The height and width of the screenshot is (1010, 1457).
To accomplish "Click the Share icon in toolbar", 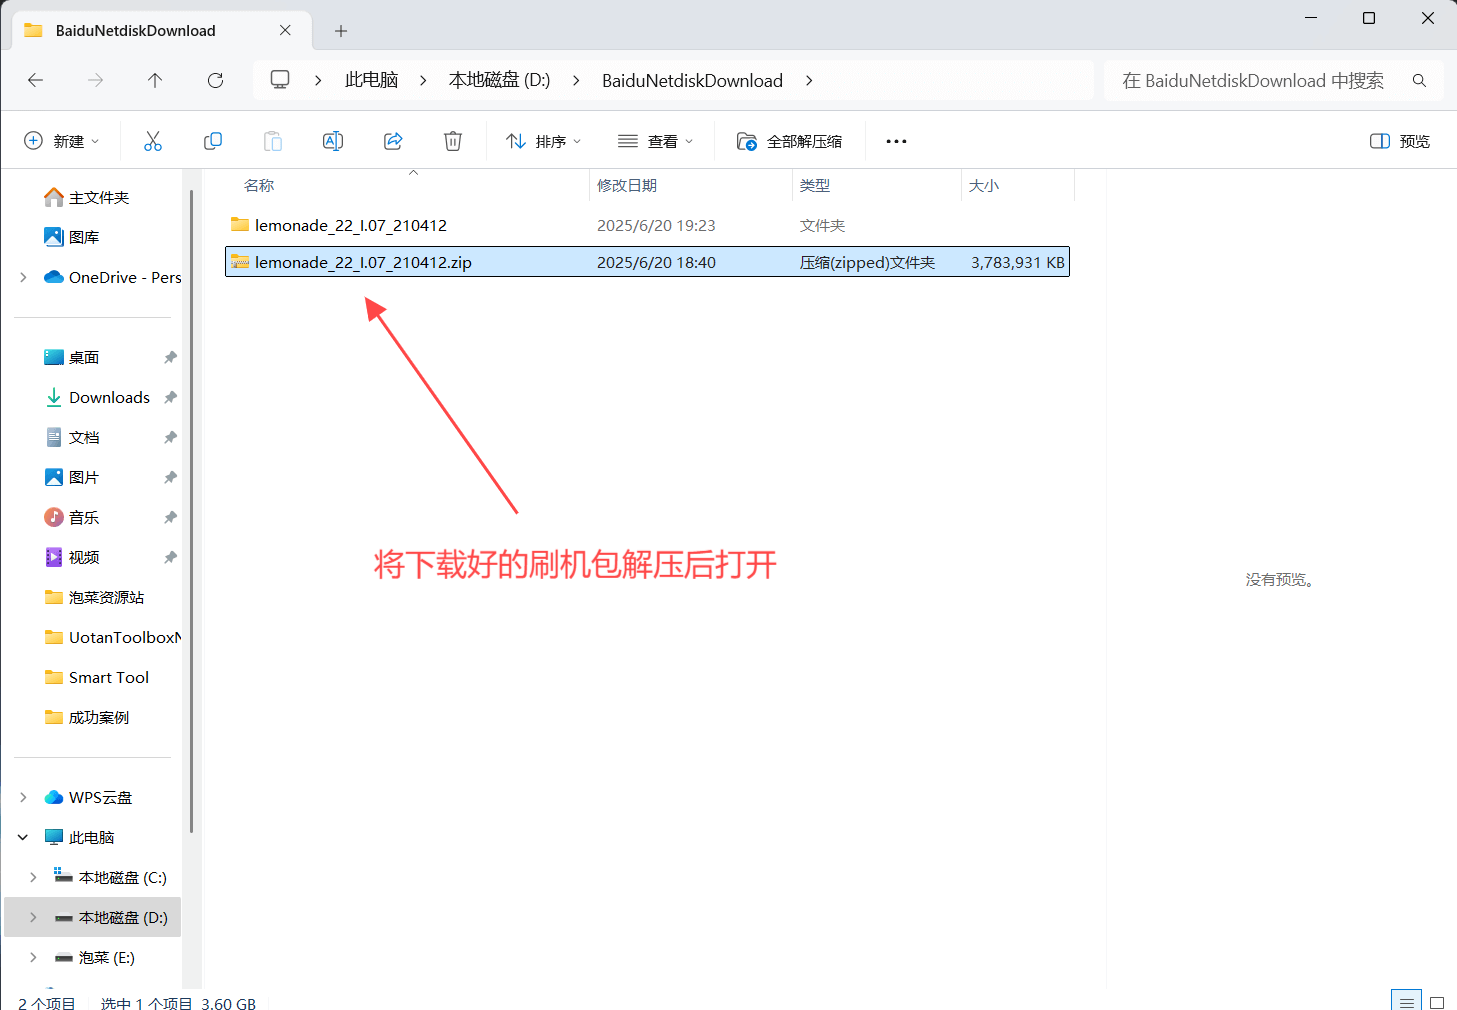I will 393,141.
